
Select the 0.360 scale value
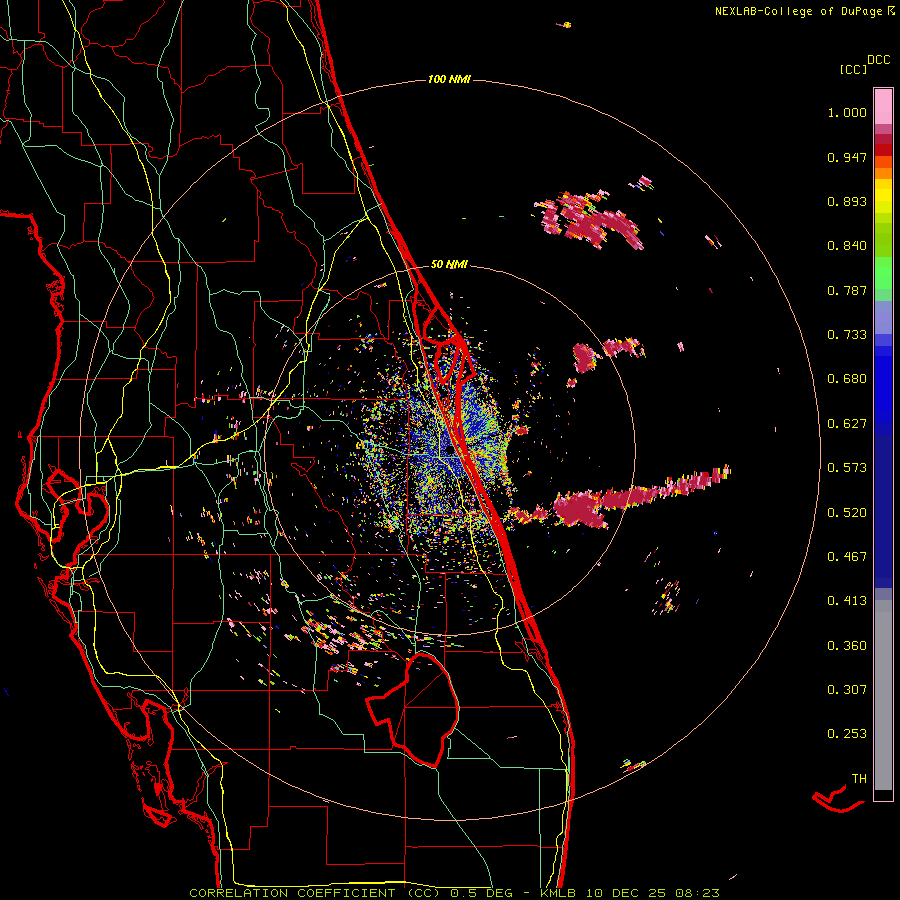[x=847, y=646]
